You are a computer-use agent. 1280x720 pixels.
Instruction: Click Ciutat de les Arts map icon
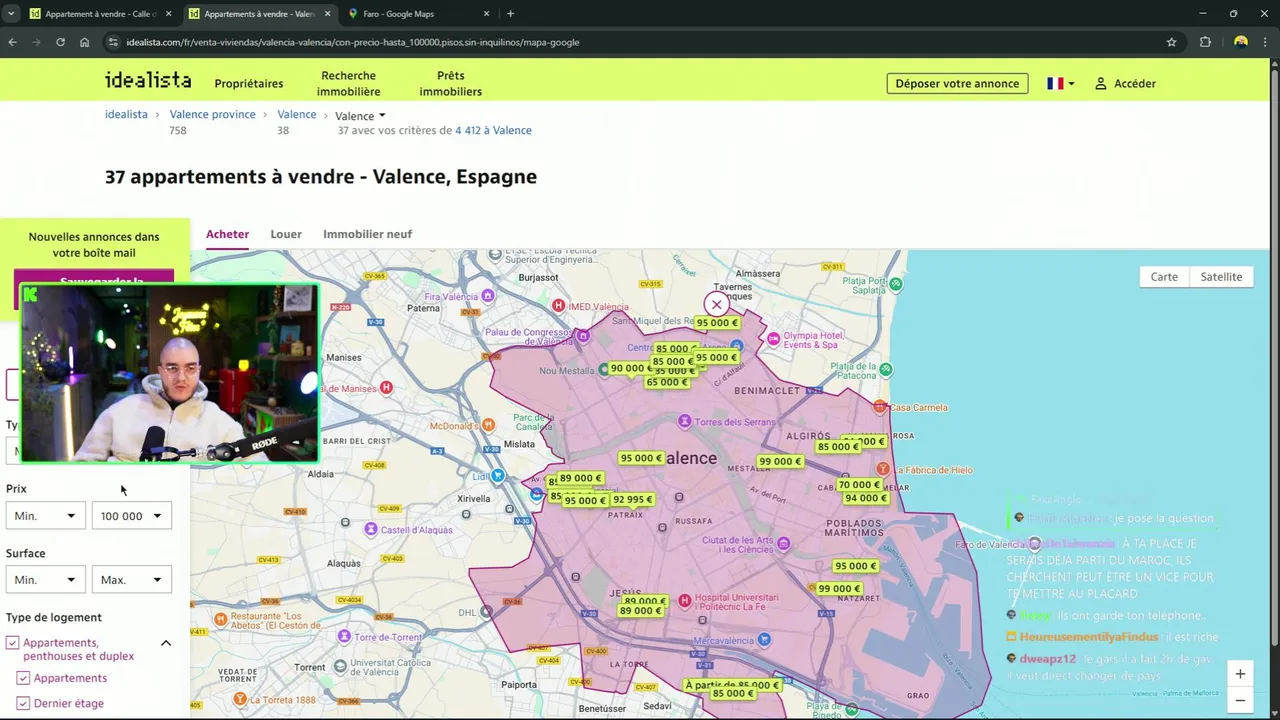[x=783, y=544]
